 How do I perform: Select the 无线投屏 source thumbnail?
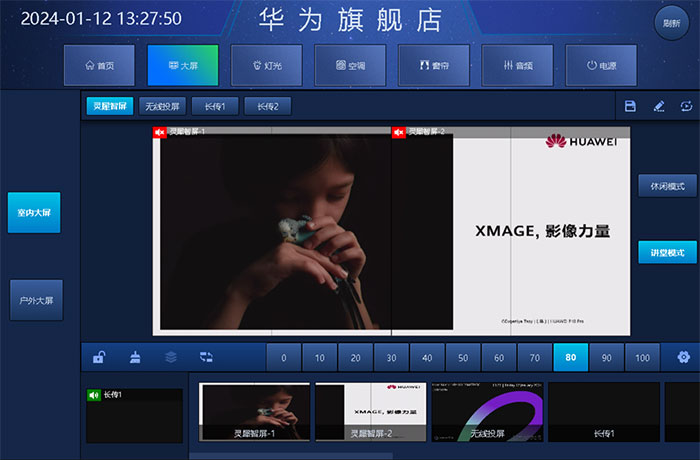(x=486, y=411)
